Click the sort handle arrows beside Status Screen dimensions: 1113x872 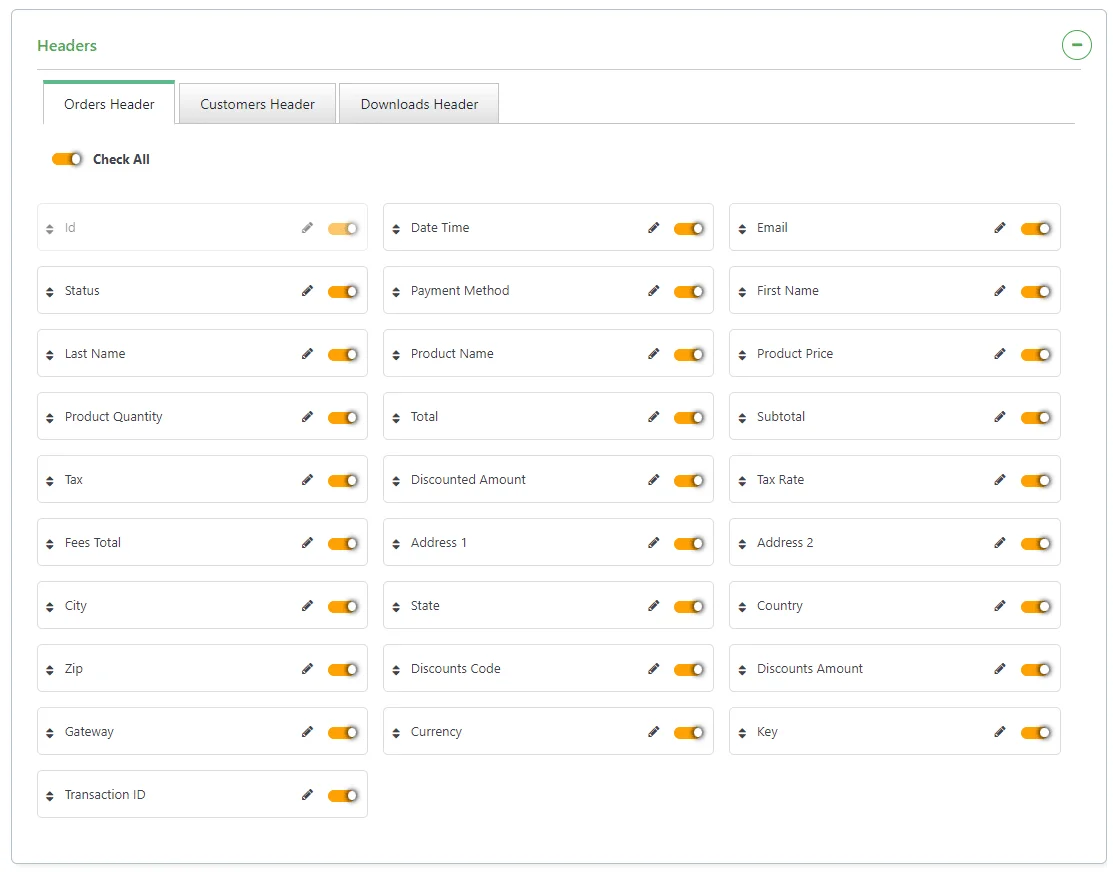tap(50, 292)
